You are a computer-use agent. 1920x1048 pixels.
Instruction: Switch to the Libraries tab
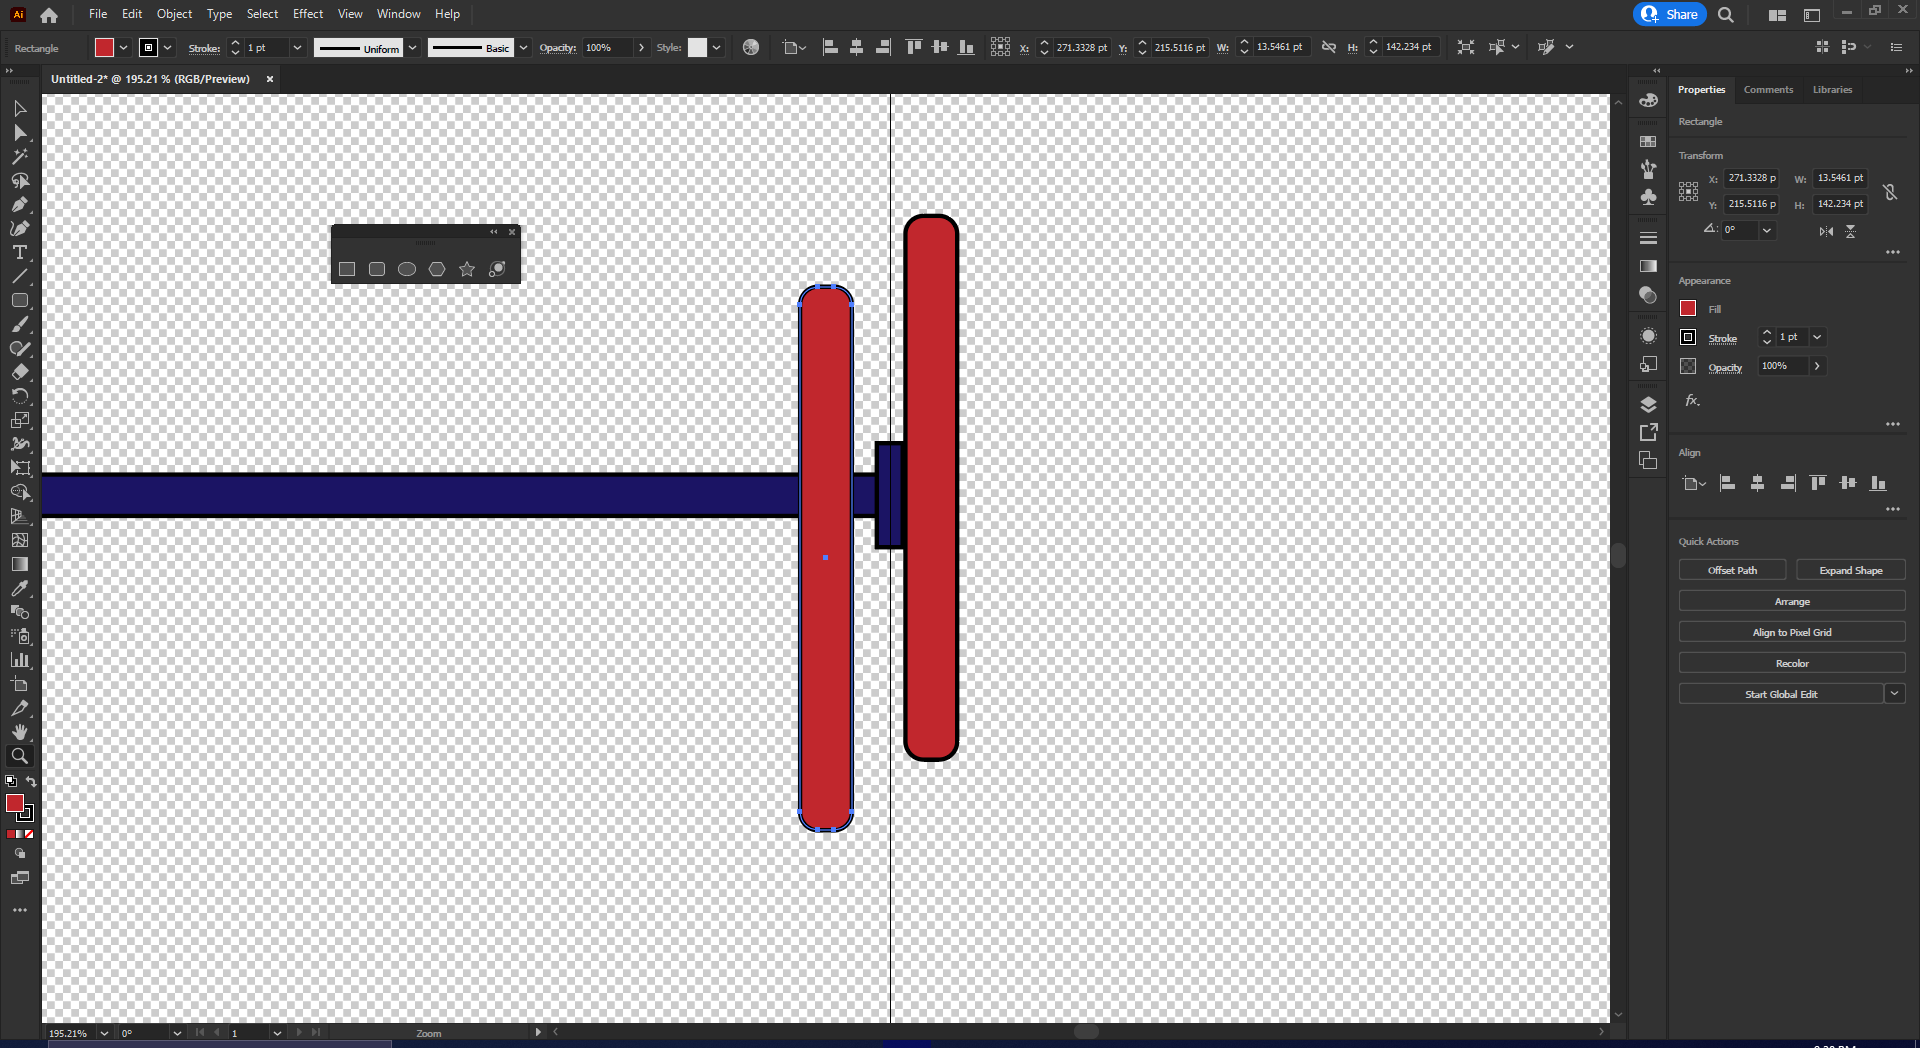point(1831,89)
